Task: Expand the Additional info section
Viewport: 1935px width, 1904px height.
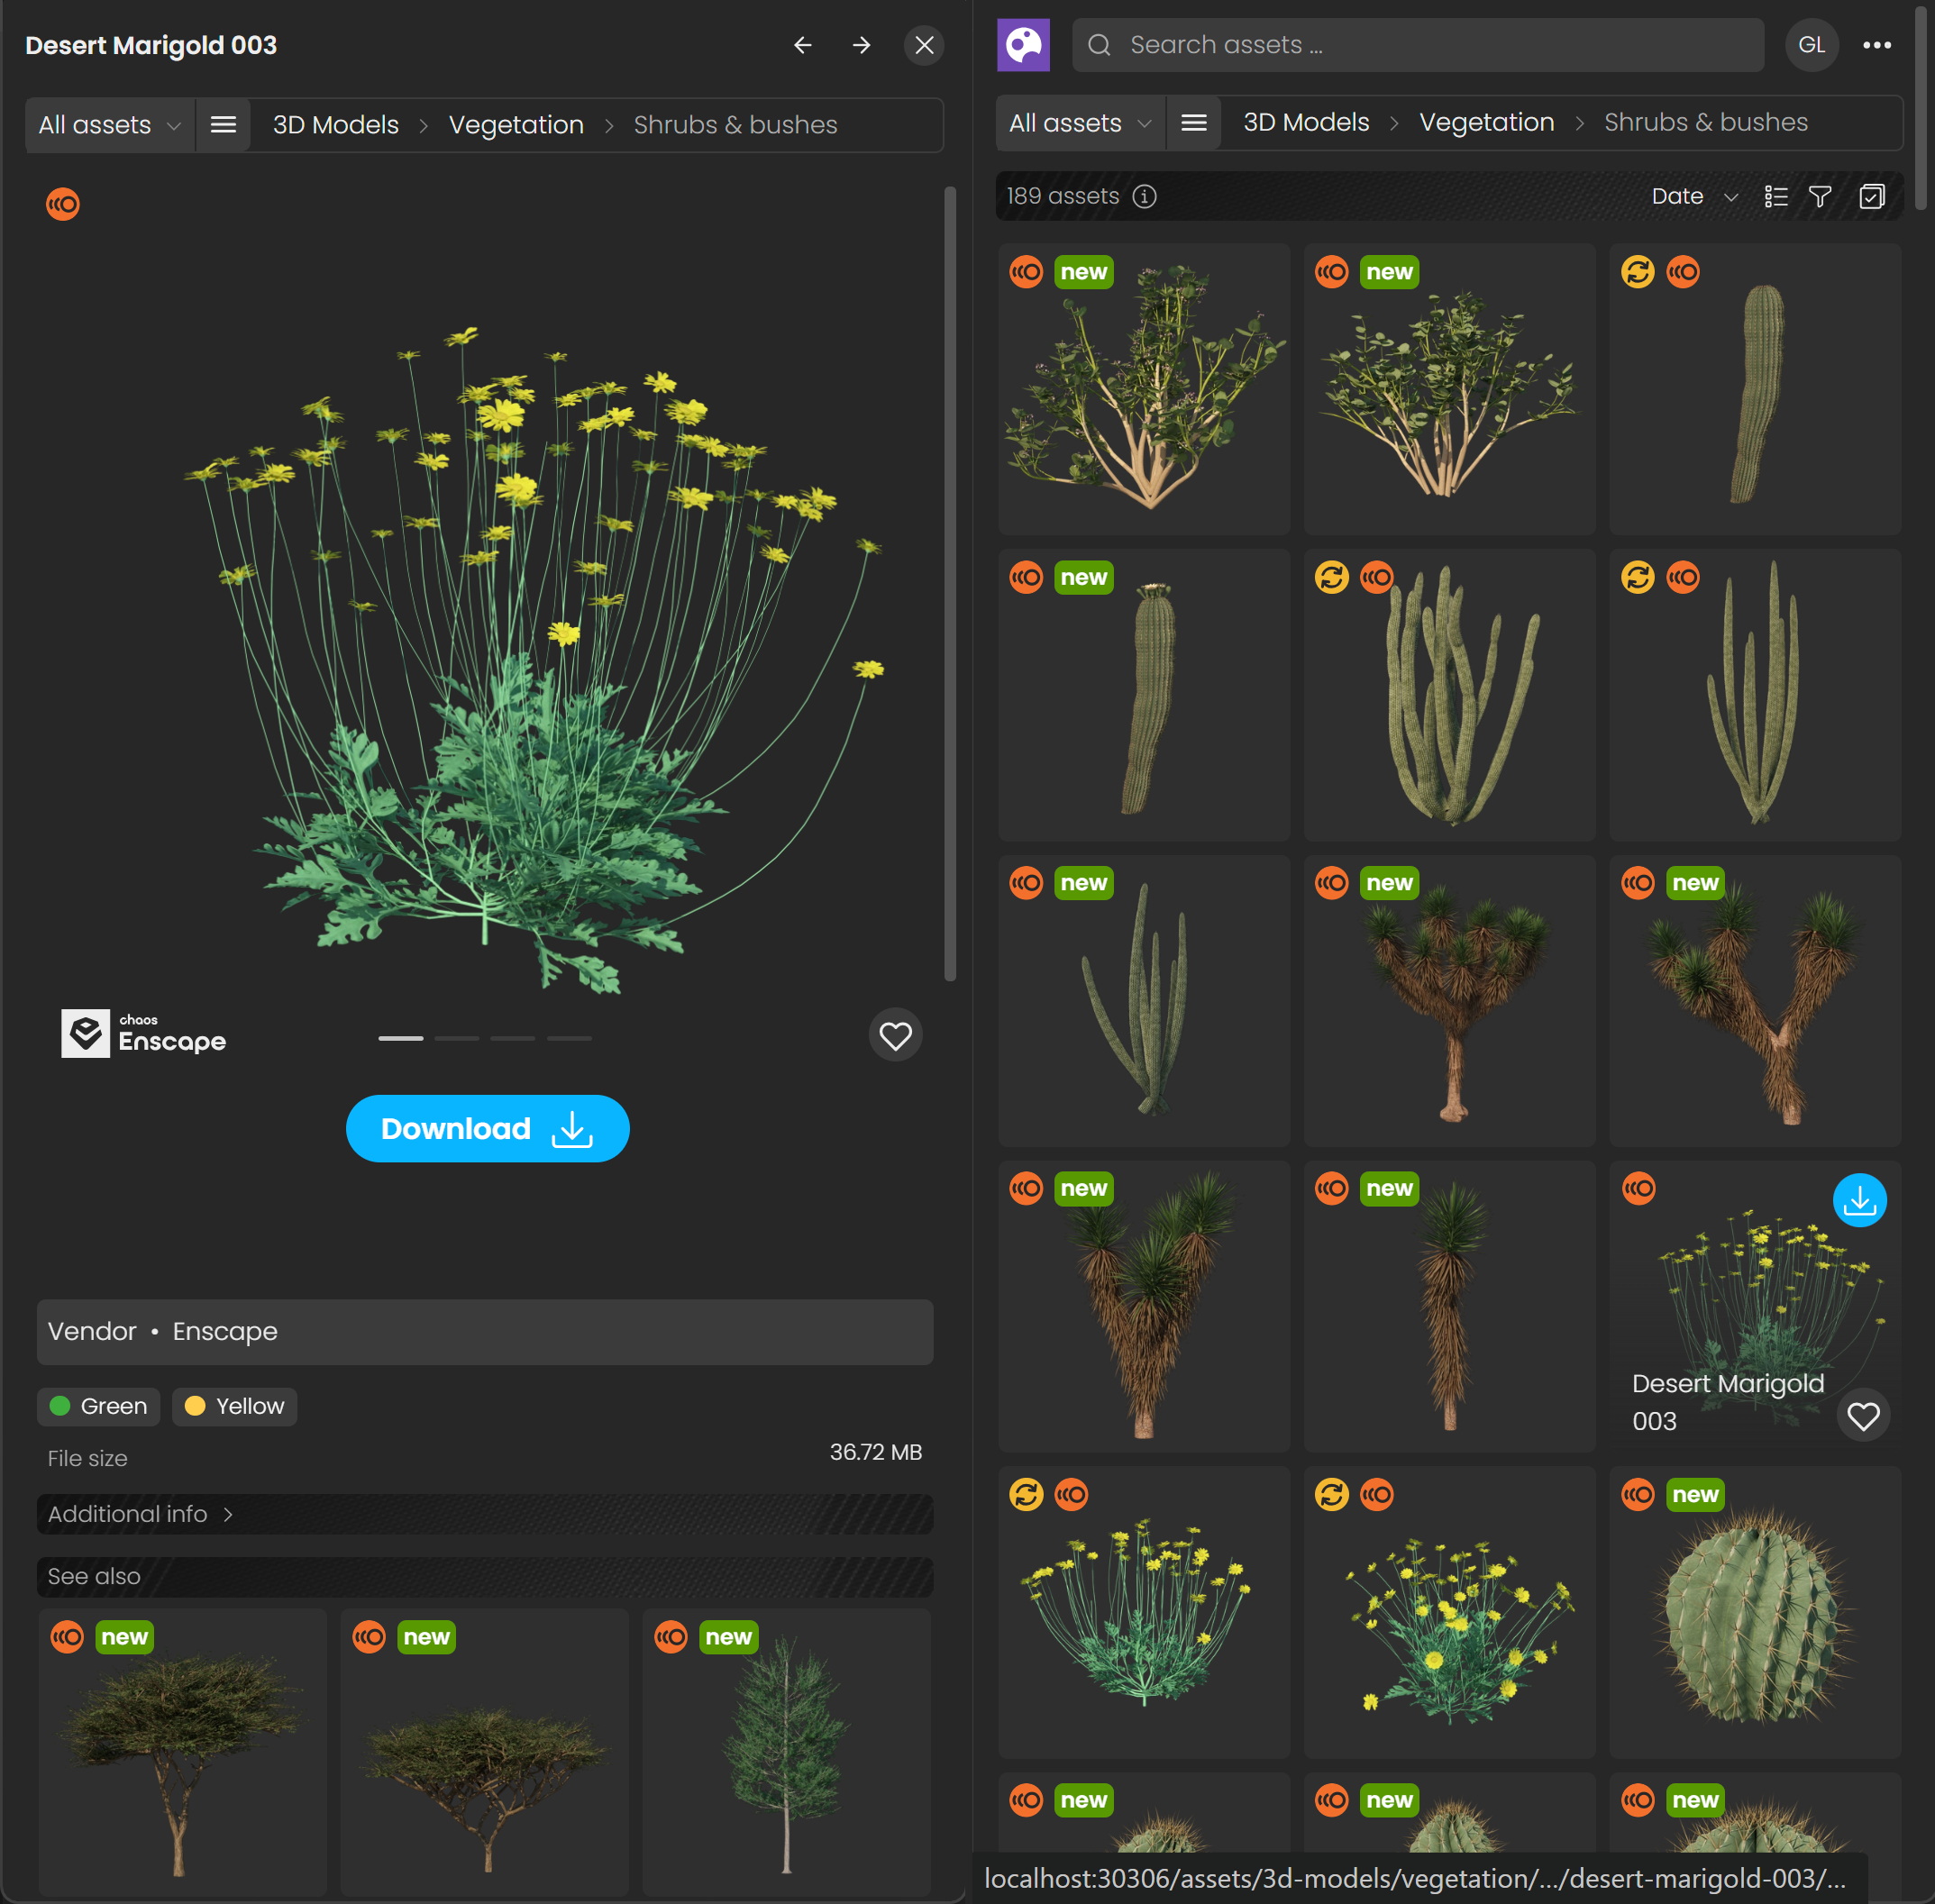Action: [x=485, y=1514]
